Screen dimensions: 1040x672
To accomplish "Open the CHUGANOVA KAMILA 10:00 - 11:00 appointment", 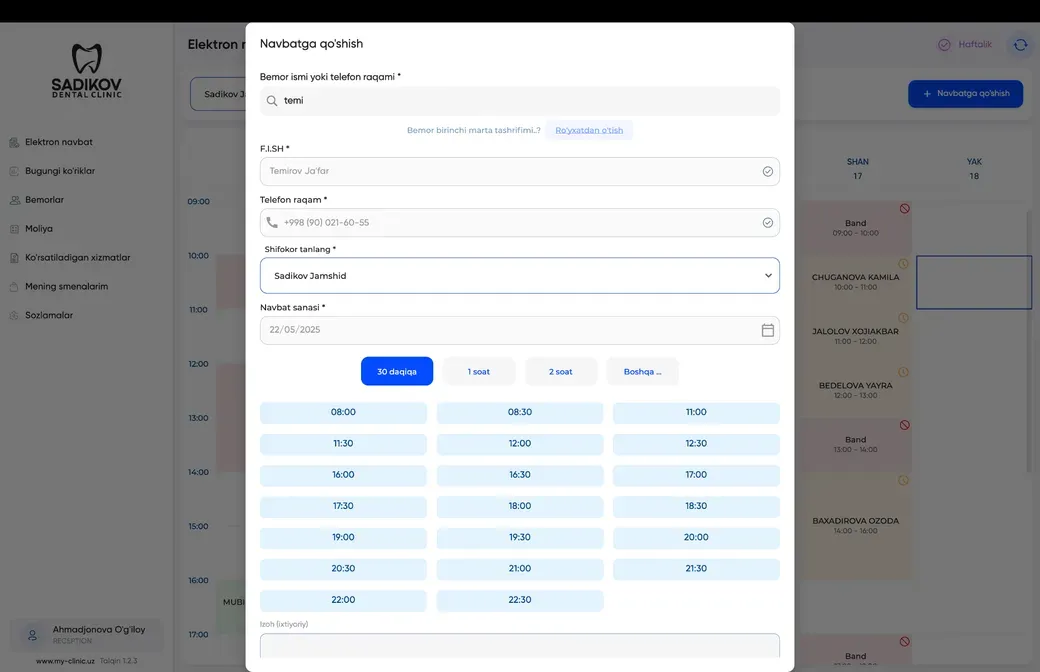I will point(856,282).
